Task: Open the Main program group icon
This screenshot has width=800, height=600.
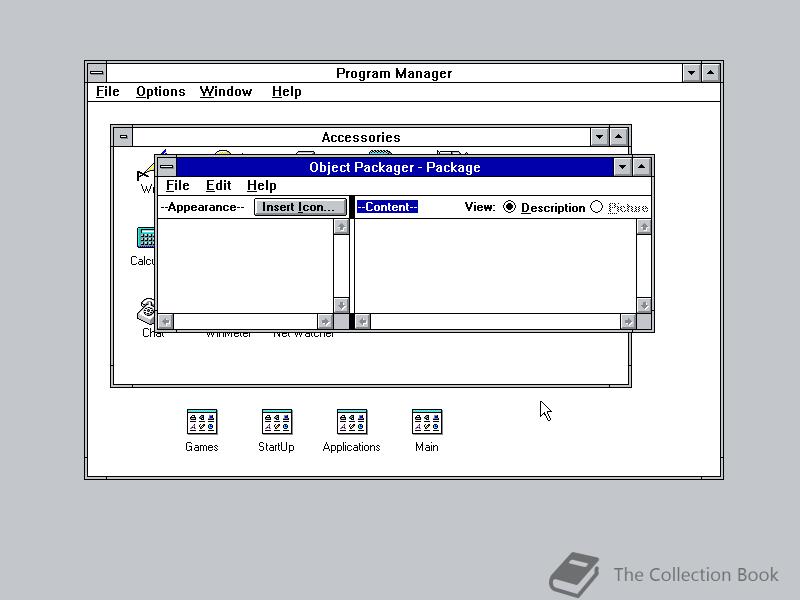Action: tap(426, 419)
